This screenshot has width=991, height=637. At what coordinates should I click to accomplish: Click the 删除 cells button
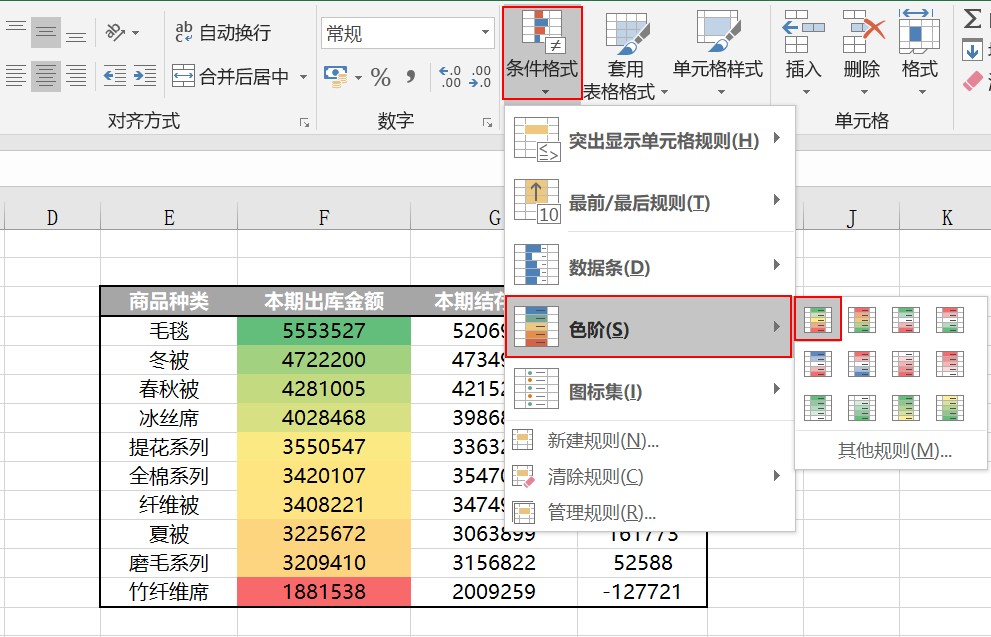pyautogui.click(x=862, y=53)
